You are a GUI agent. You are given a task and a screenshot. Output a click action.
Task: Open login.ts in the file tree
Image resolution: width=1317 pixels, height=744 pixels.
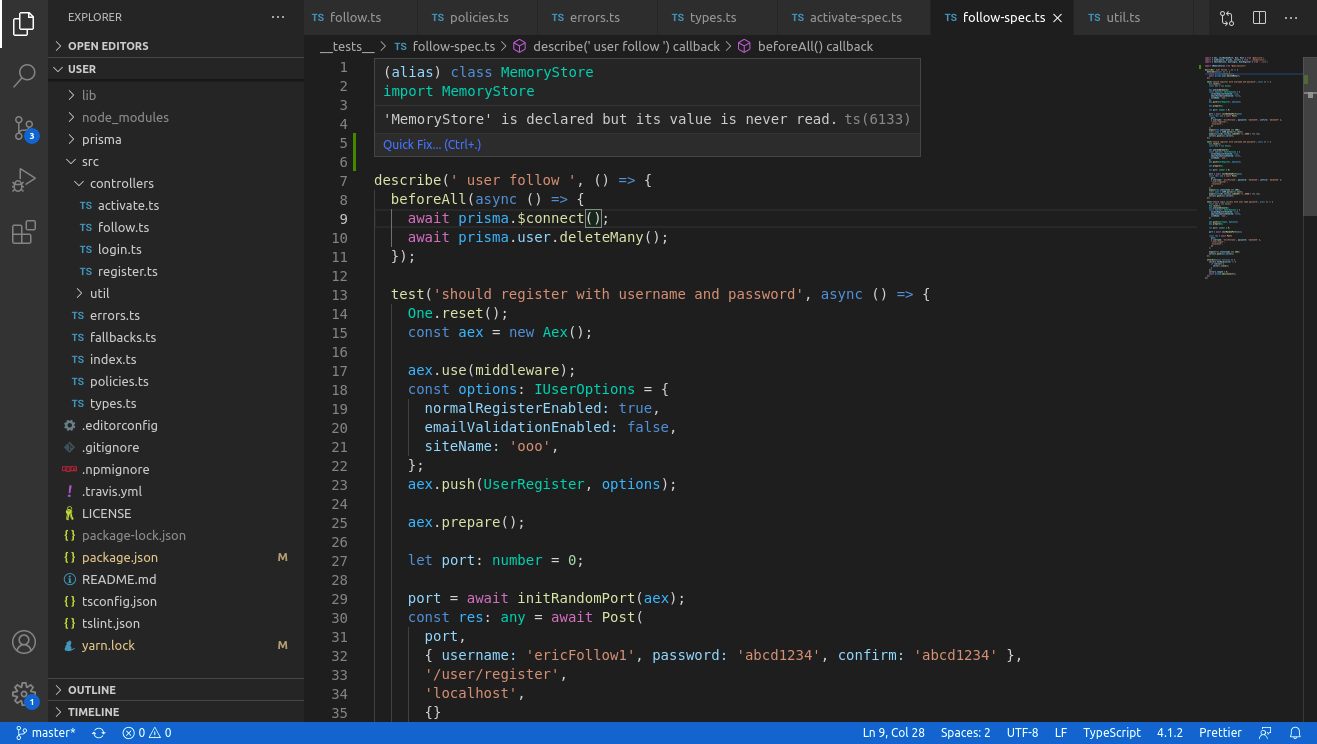click(176, 249)
